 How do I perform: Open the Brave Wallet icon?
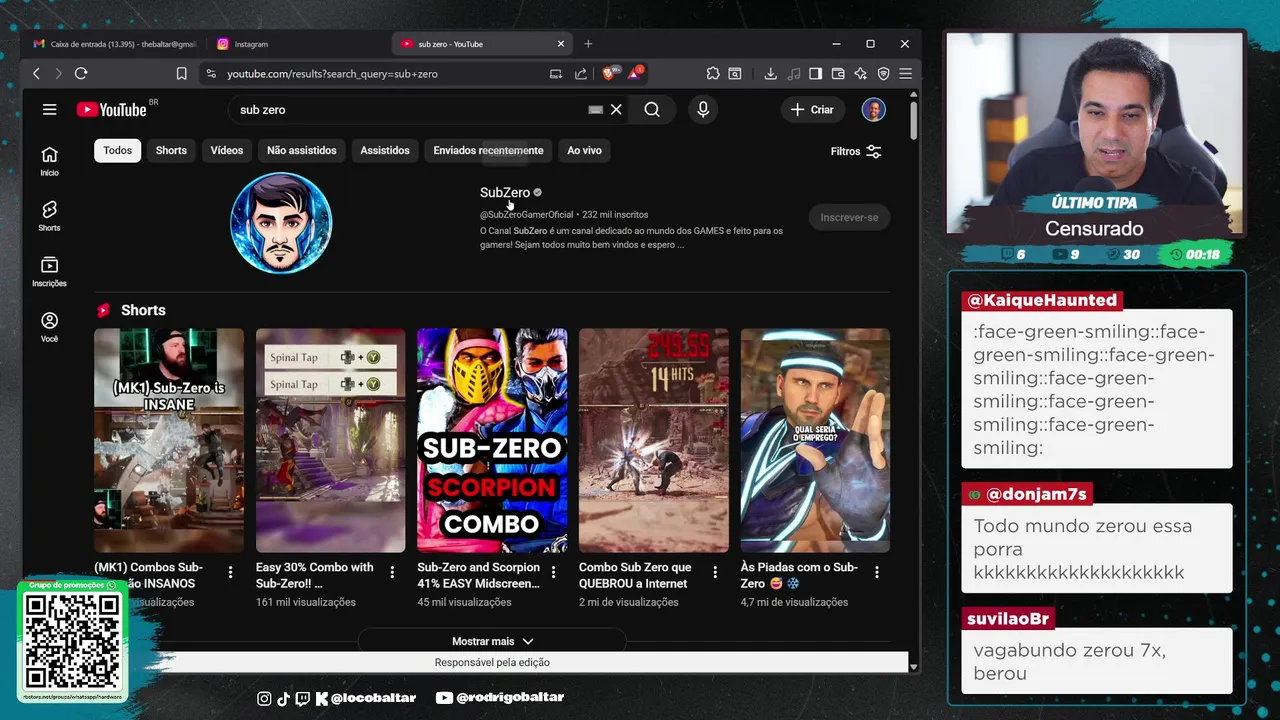(x=838, y=73)
